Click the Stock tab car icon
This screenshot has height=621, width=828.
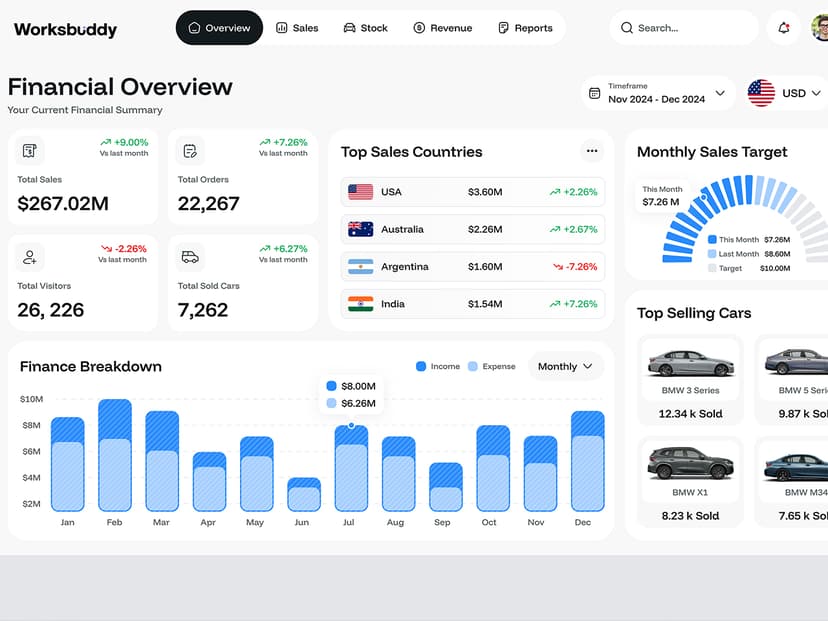click(350, 27)
